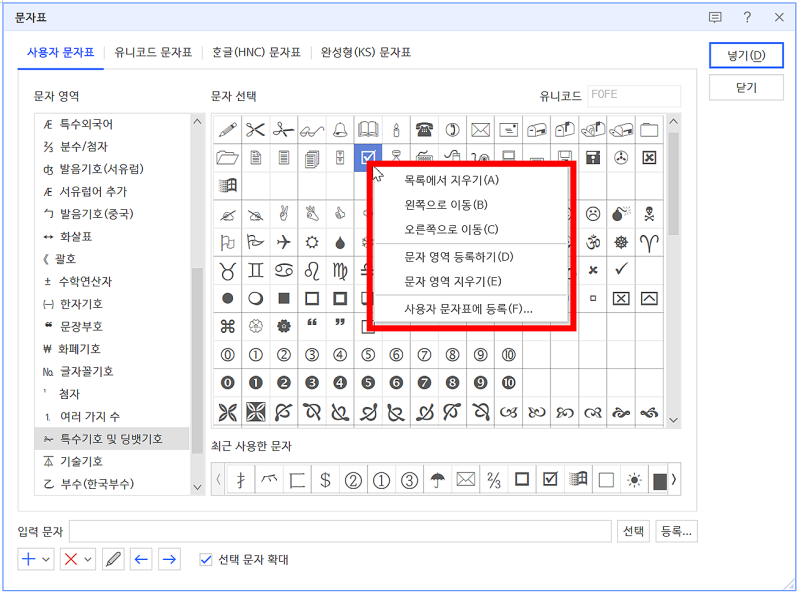Select the open folder symbol
This screenshot has height=593, width=800.
coord(228,158)
